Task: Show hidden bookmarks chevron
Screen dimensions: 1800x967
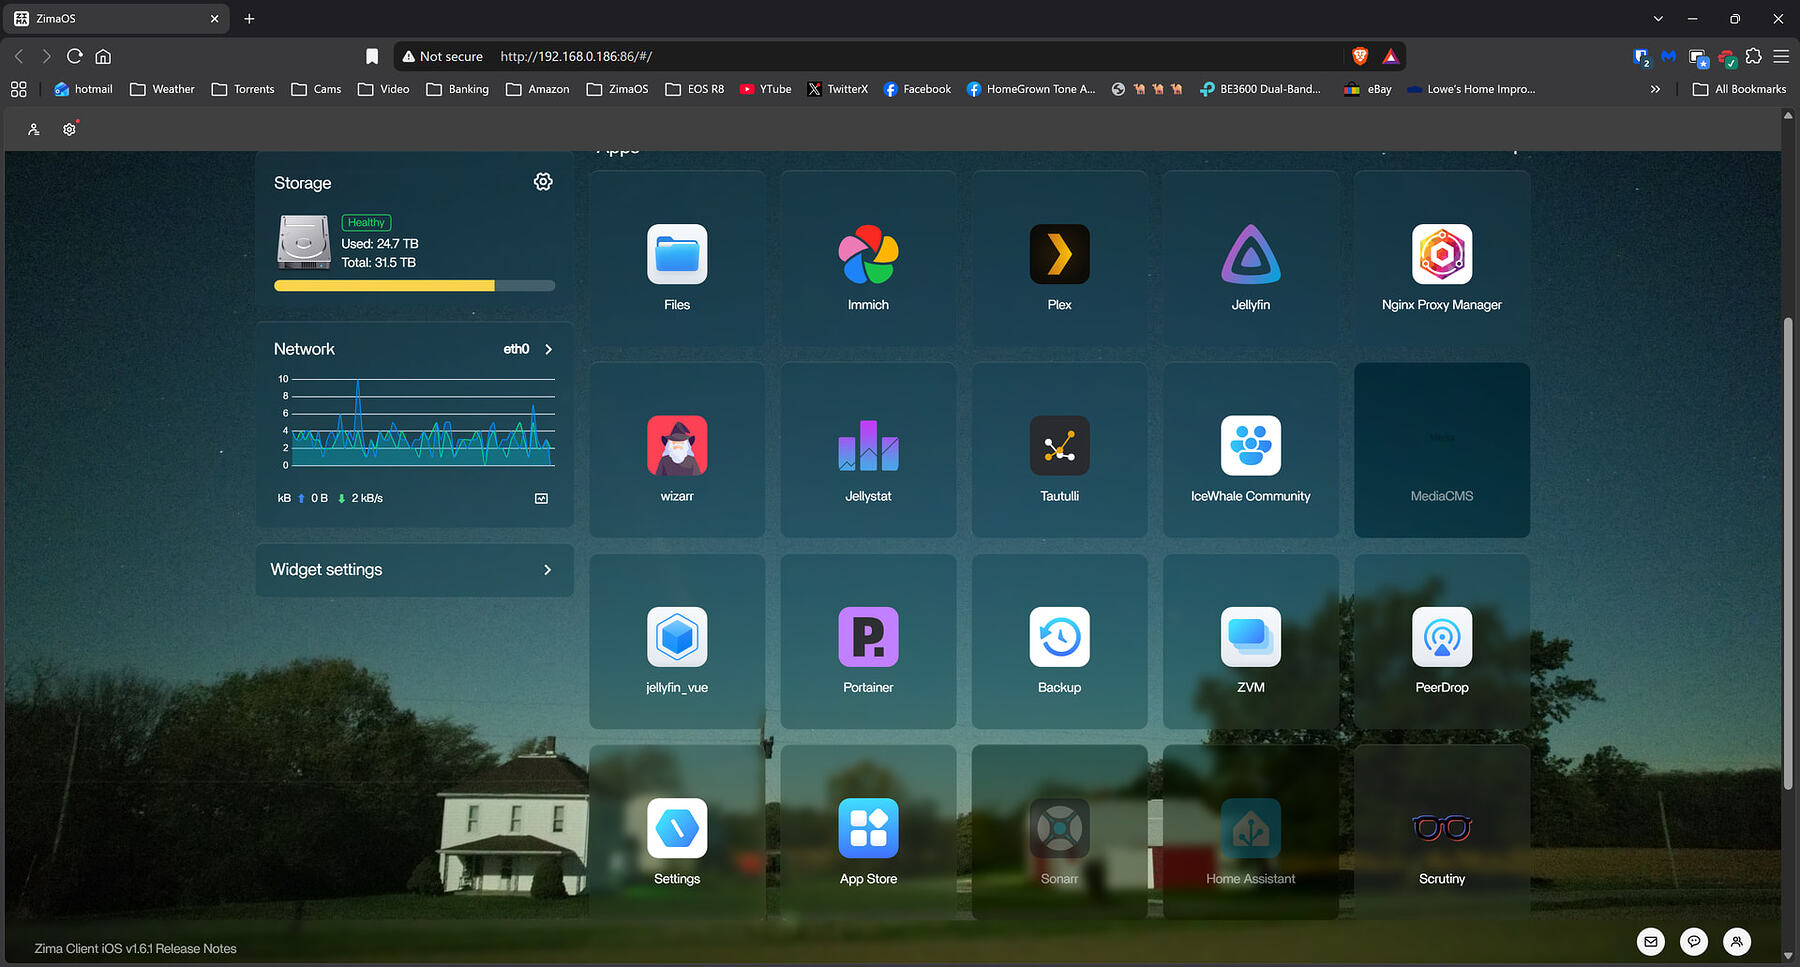Action: point(1655,89)
